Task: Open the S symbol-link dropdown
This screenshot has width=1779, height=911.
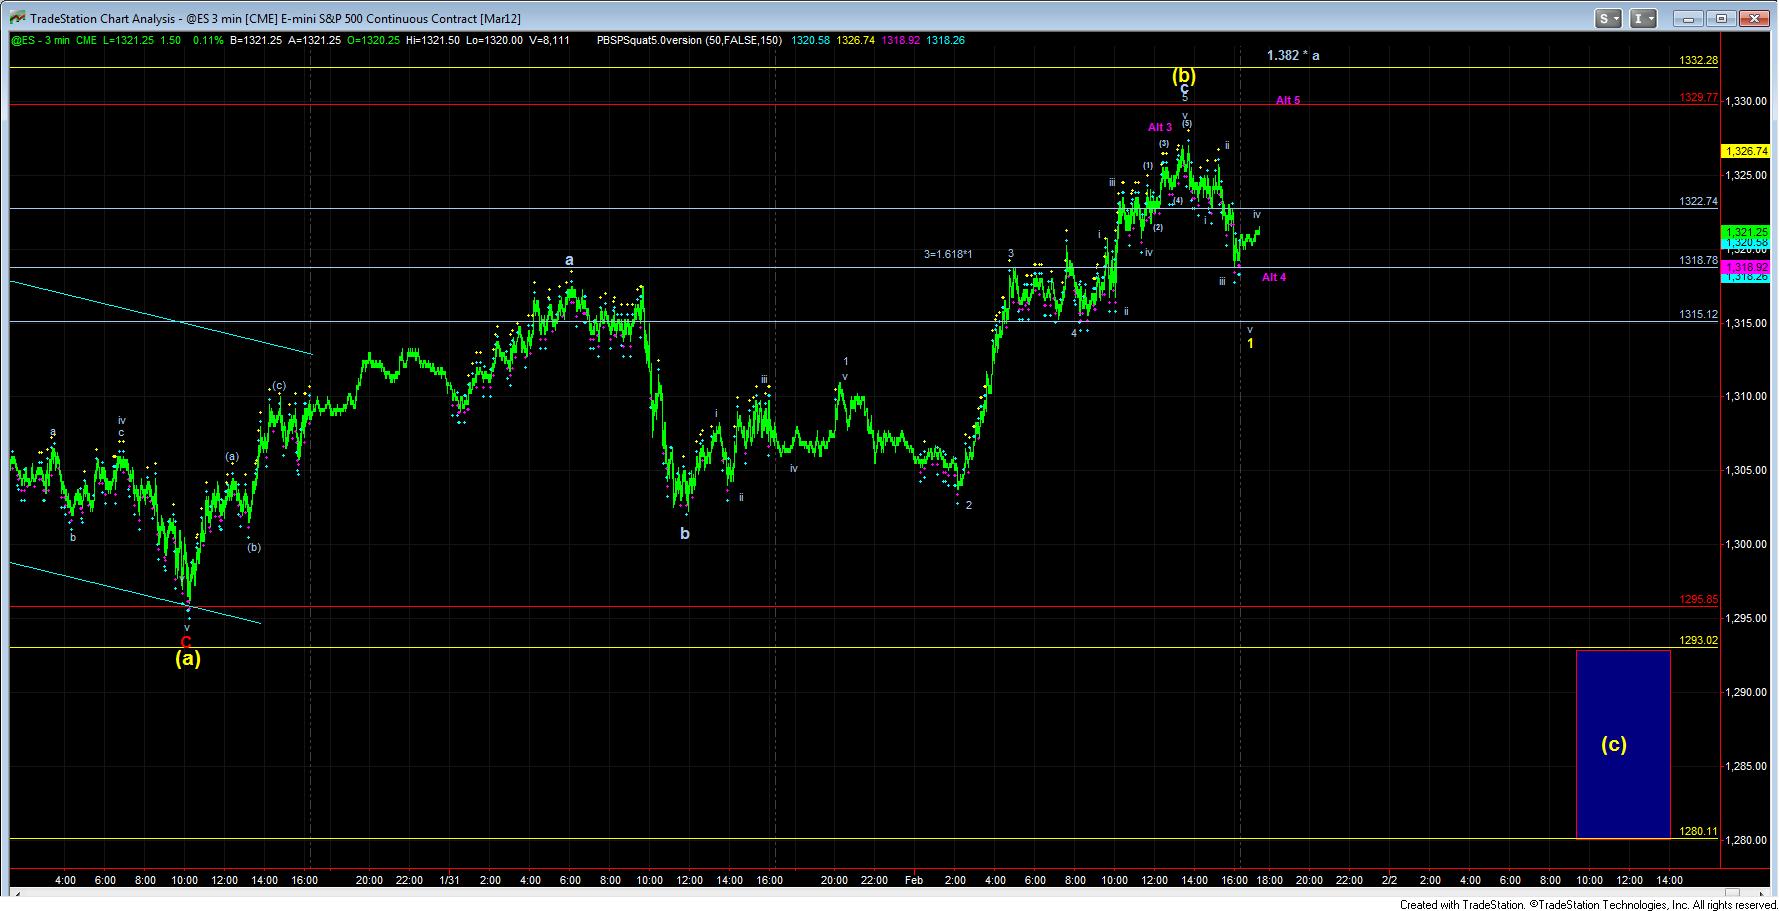Action: tap(1608, 18)
